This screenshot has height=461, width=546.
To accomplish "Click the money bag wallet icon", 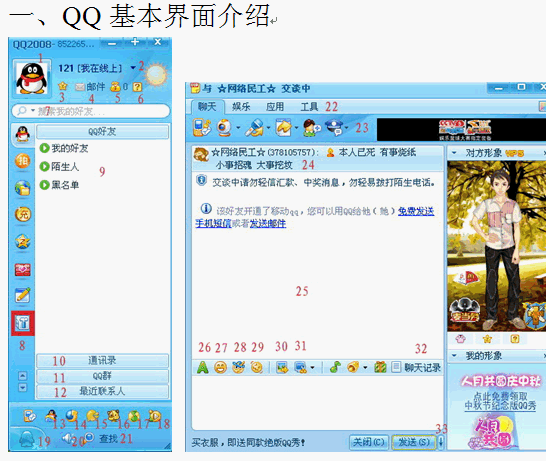I will pyautogui.click(x=115, y=86).
